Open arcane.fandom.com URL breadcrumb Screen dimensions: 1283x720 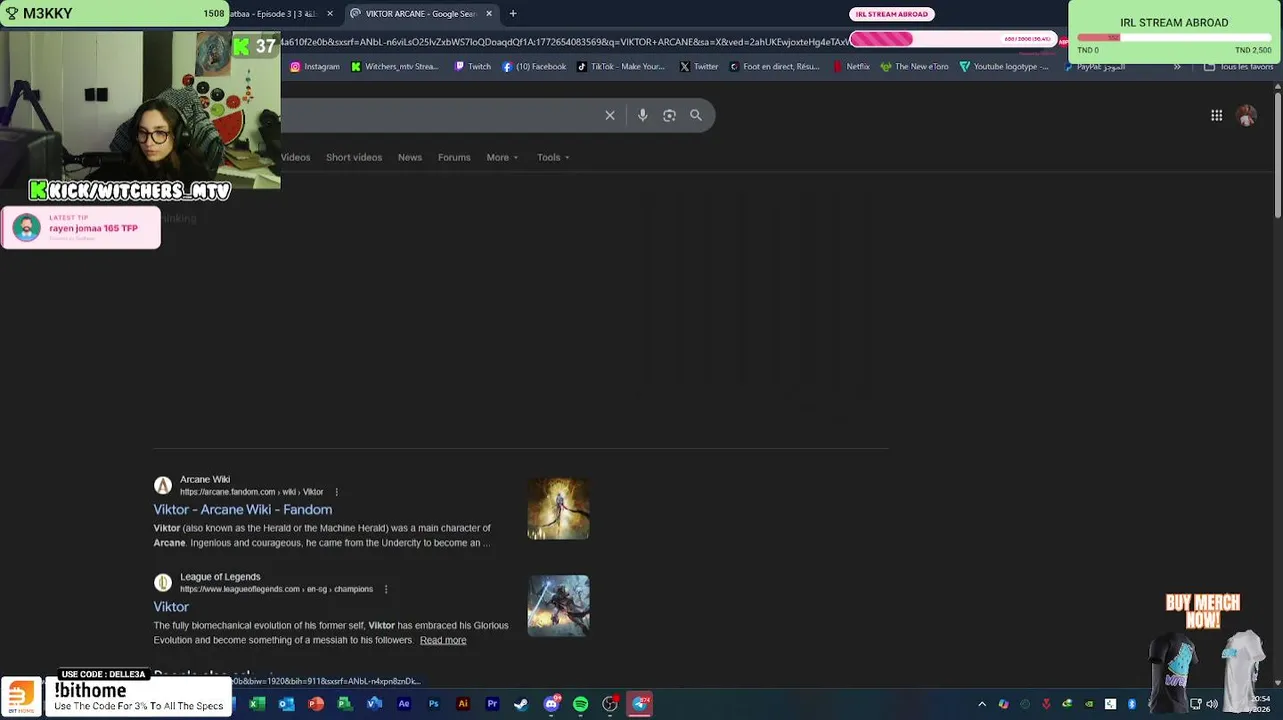(x=251, y=492)
